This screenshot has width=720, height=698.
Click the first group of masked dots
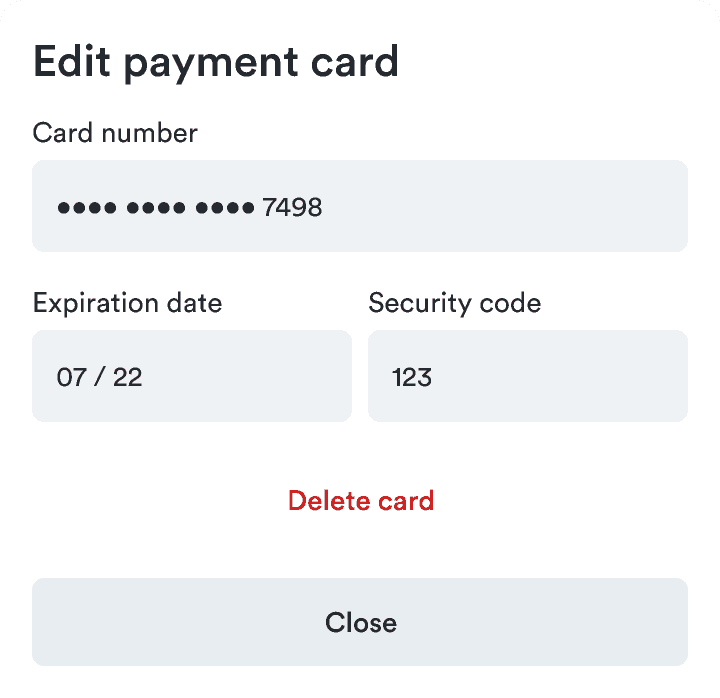(x=87, y=208)
